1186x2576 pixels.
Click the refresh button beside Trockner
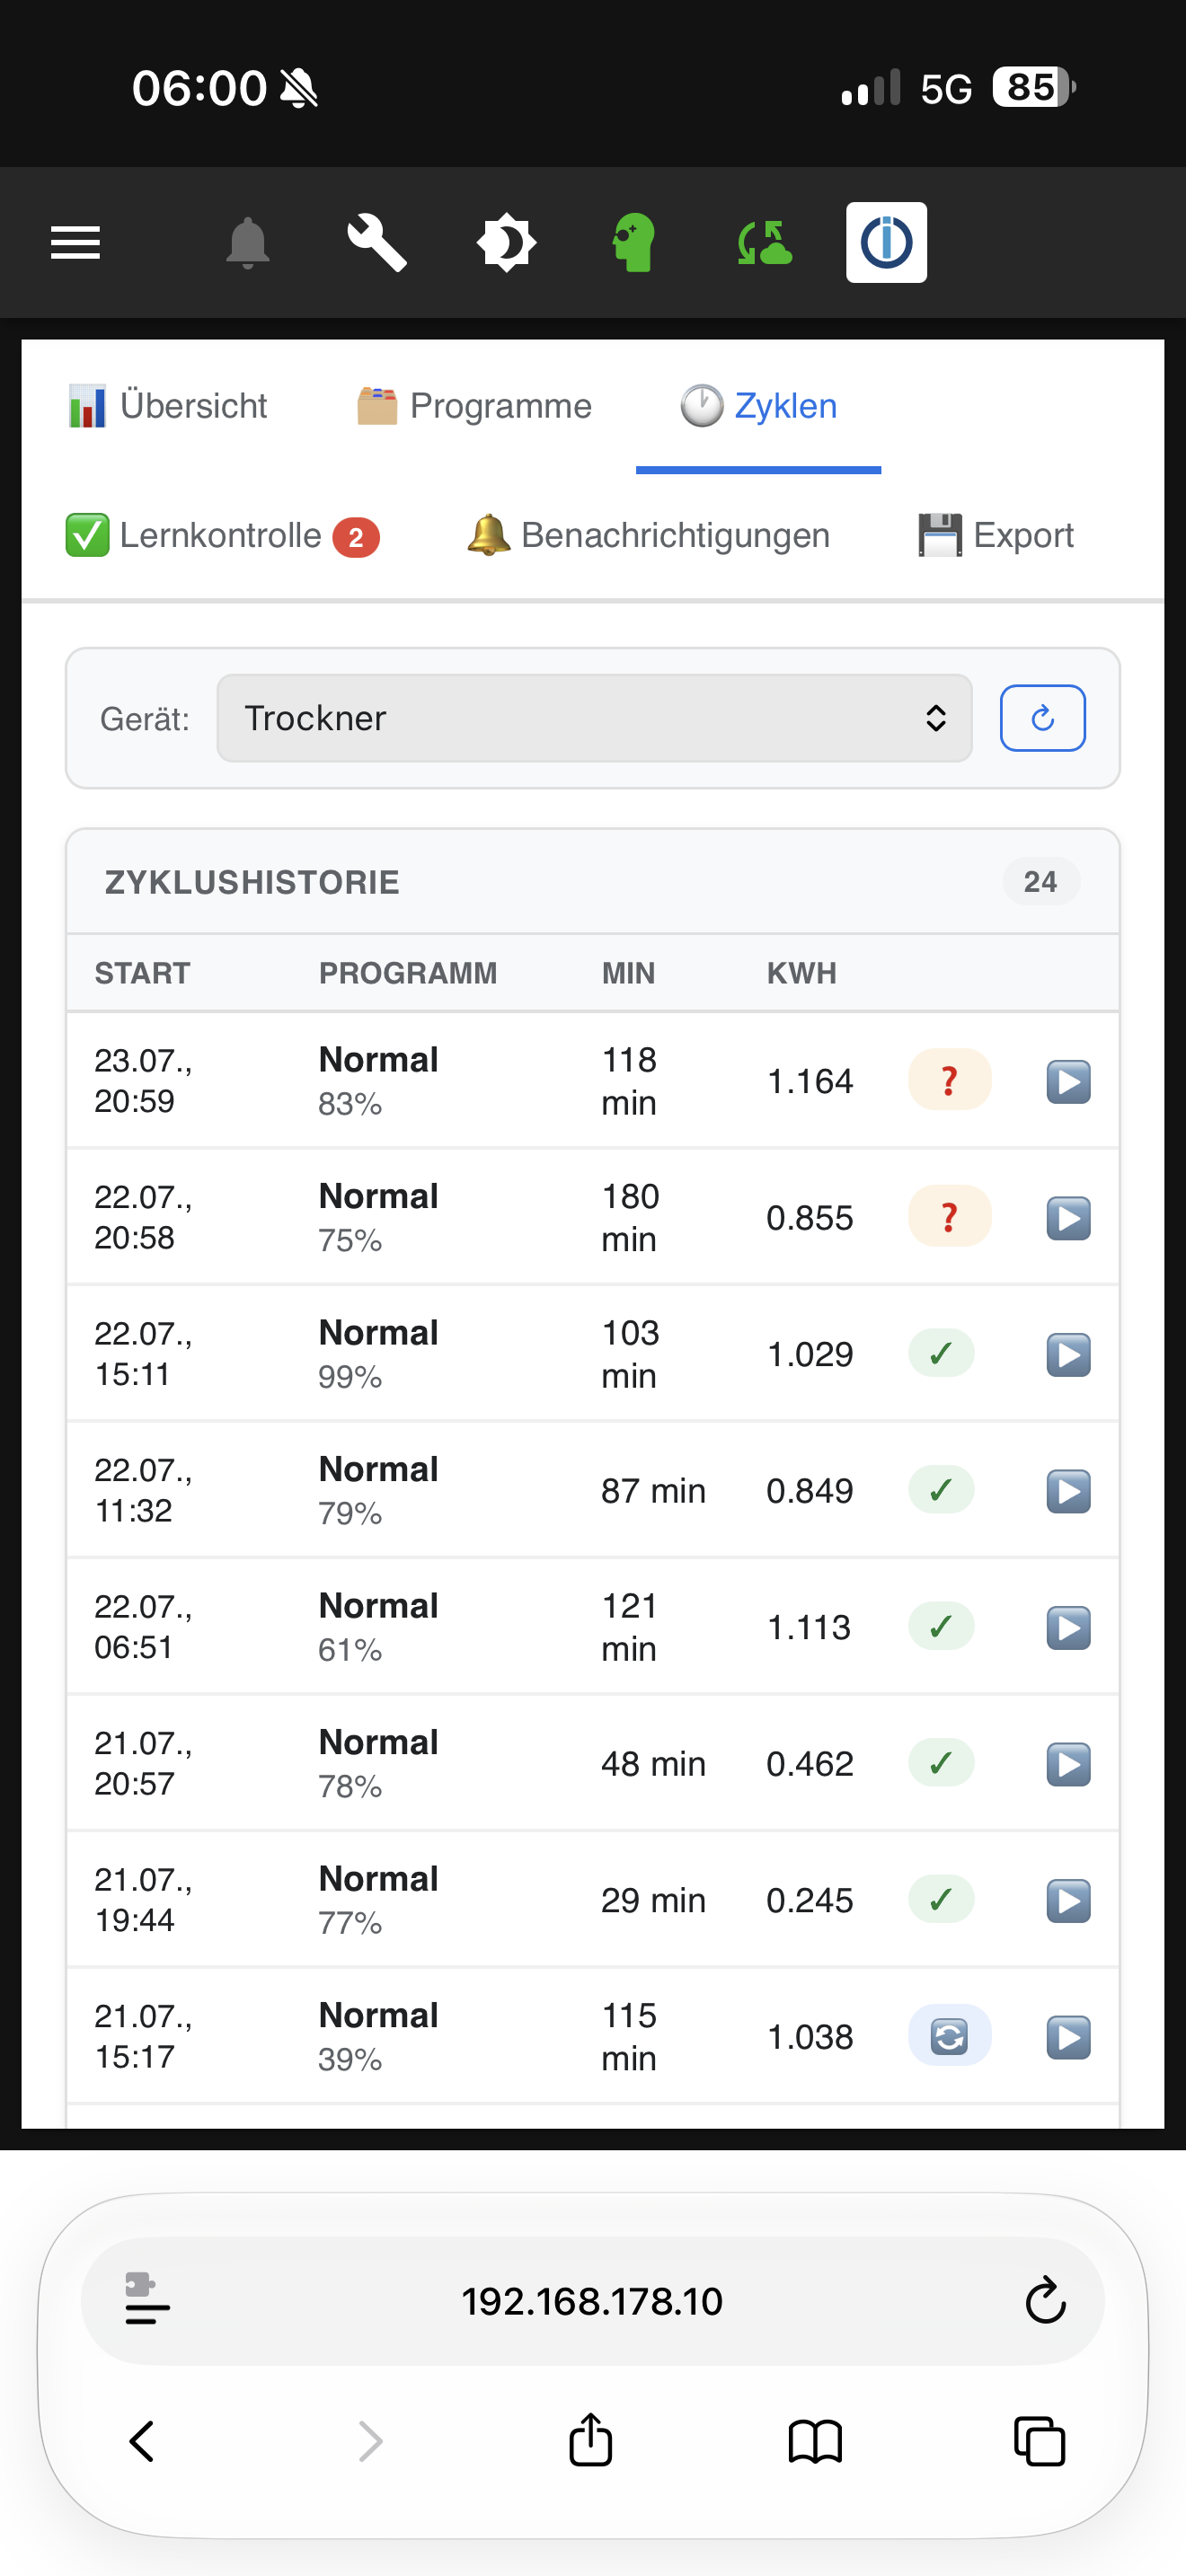1042,718
